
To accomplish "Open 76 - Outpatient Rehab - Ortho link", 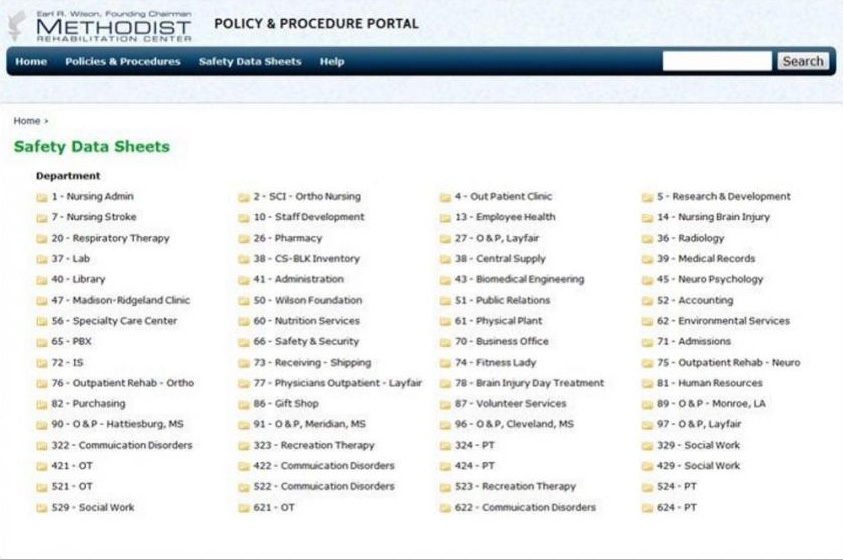I will coord(123,383).
